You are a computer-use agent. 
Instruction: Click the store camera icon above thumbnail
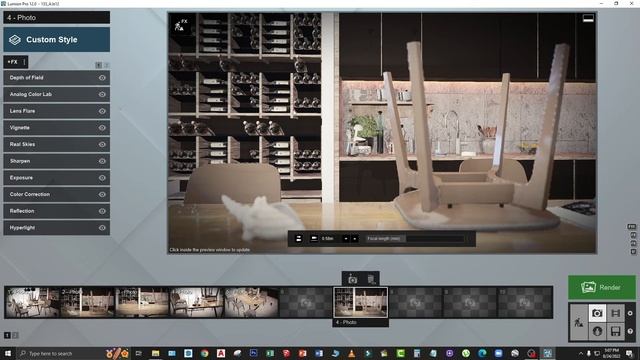click(x=352, y=280)
